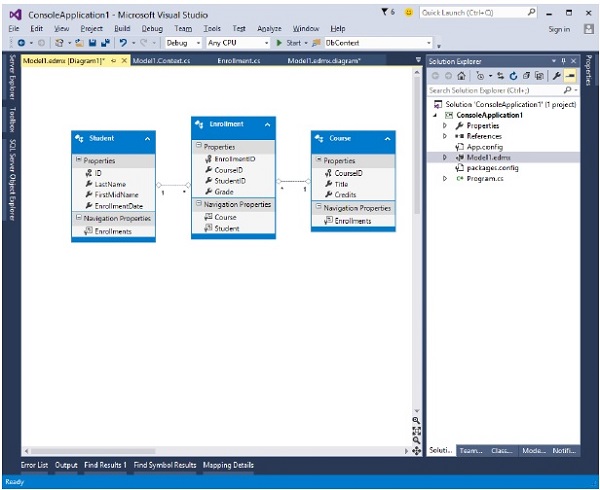The image size is (600, 490).
Task: Toggle auto-hide pin on Solution Explorer panel
Action: [562, 61]
